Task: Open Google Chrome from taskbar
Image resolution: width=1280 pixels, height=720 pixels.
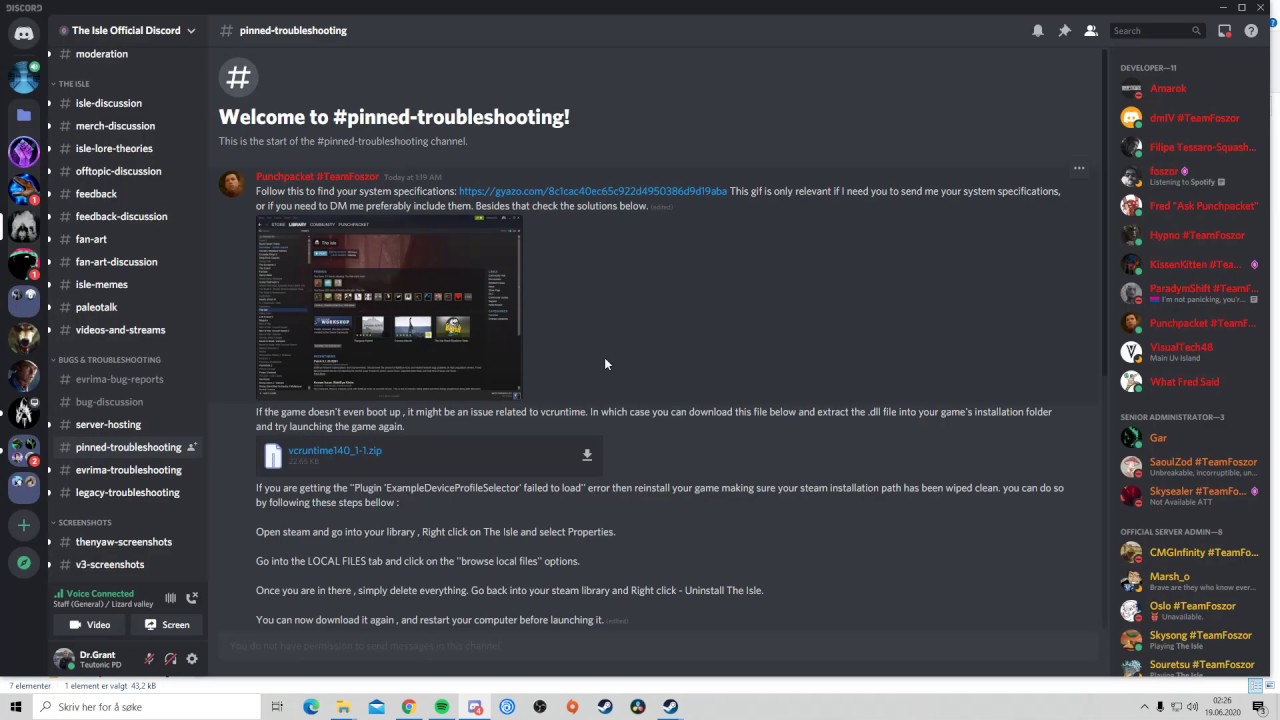Action: click(x=409, y=707)
